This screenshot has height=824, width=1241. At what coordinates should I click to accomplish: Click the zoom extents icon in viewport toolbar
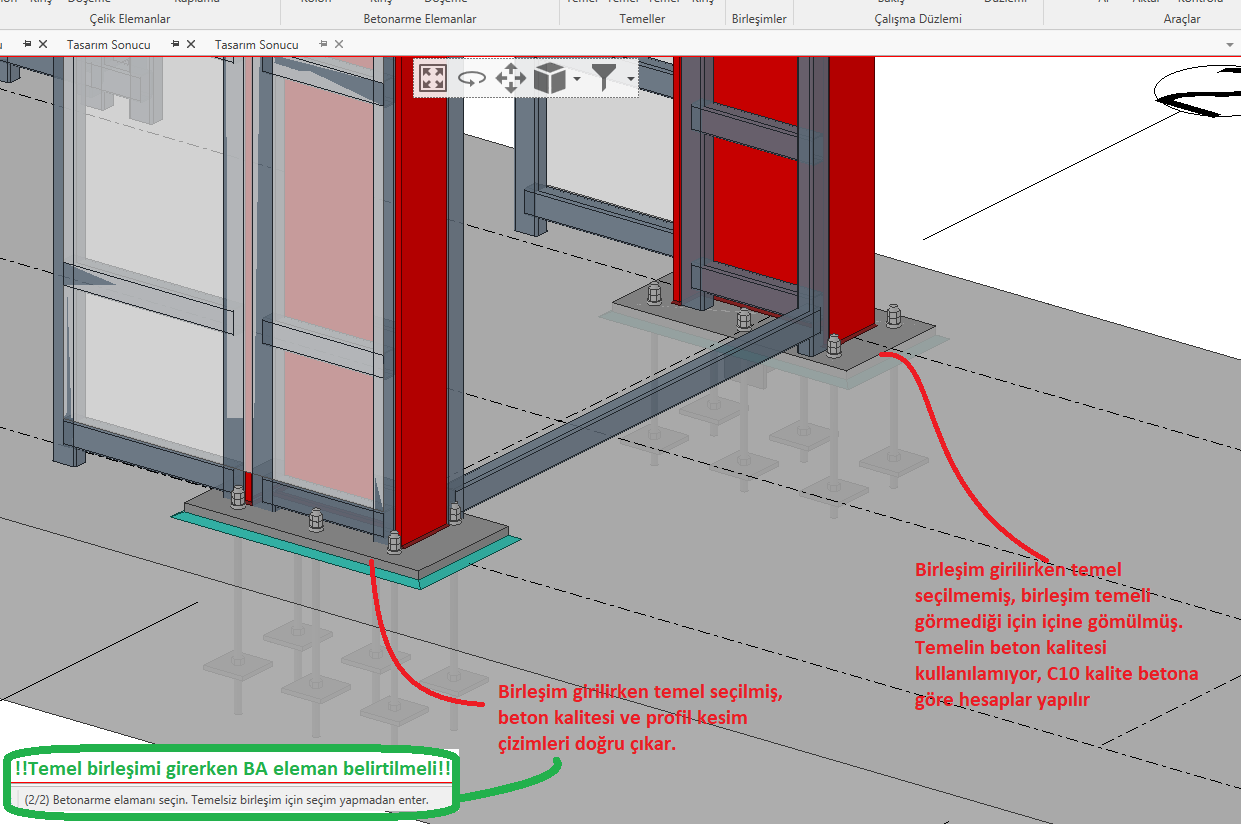(x=433, y=78)
